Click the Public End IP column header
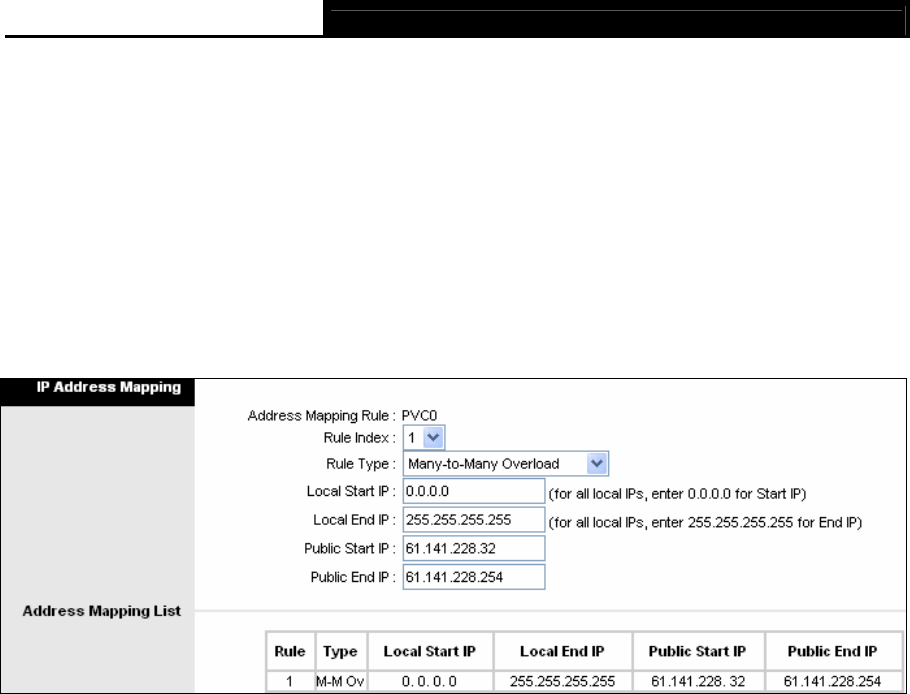 click(x=833, y=652)
